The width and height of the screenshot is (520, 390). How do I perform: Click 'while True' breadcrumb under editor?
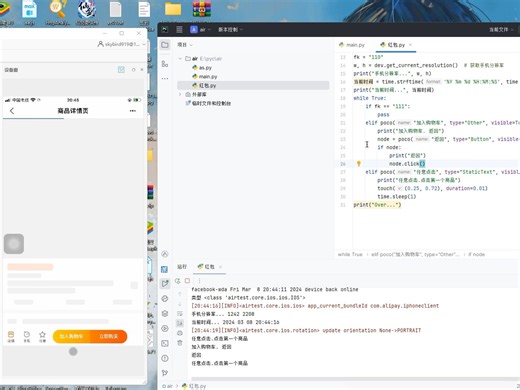350,254
